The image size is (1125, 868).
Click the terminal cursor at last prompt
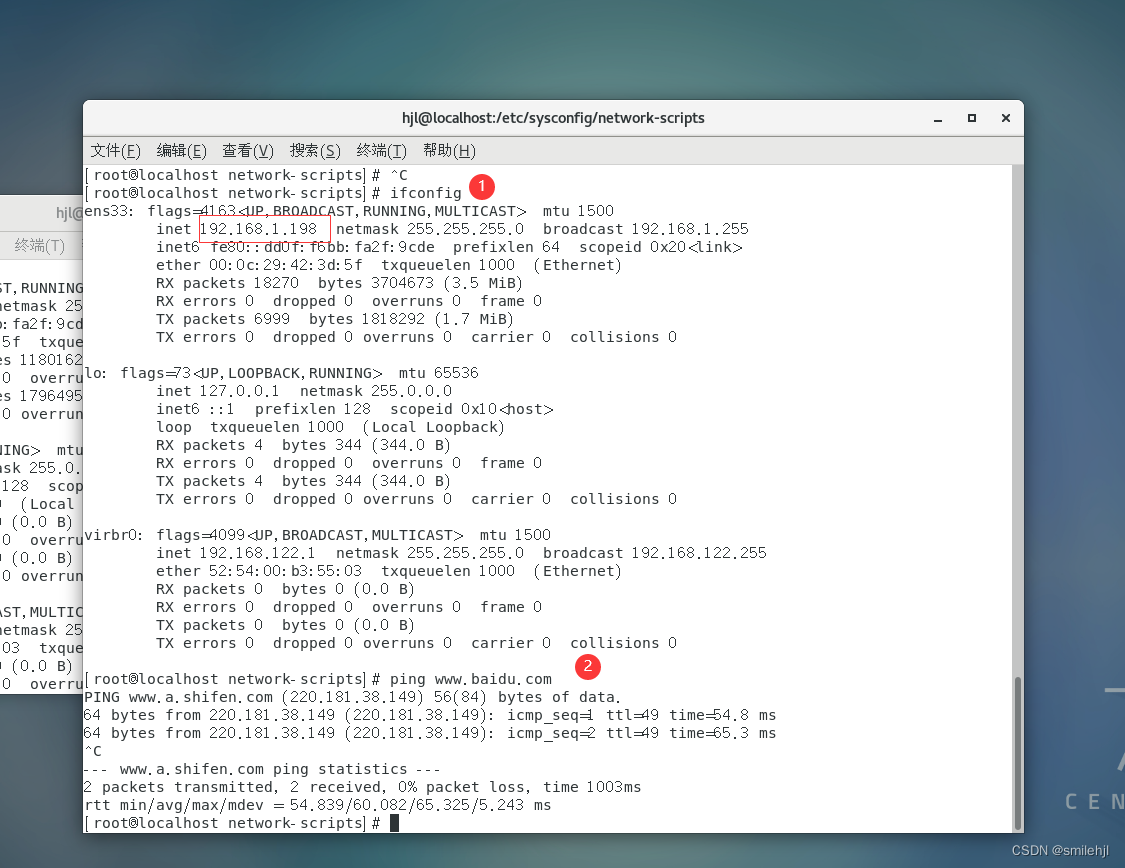click(x=394, y=823)
